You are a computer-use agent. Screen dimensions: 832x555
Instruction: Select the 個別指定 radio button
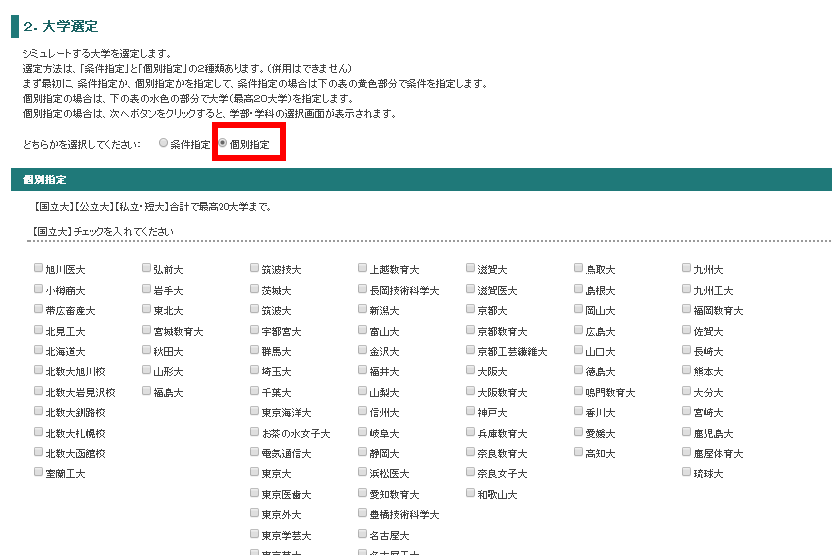(223, 143)
